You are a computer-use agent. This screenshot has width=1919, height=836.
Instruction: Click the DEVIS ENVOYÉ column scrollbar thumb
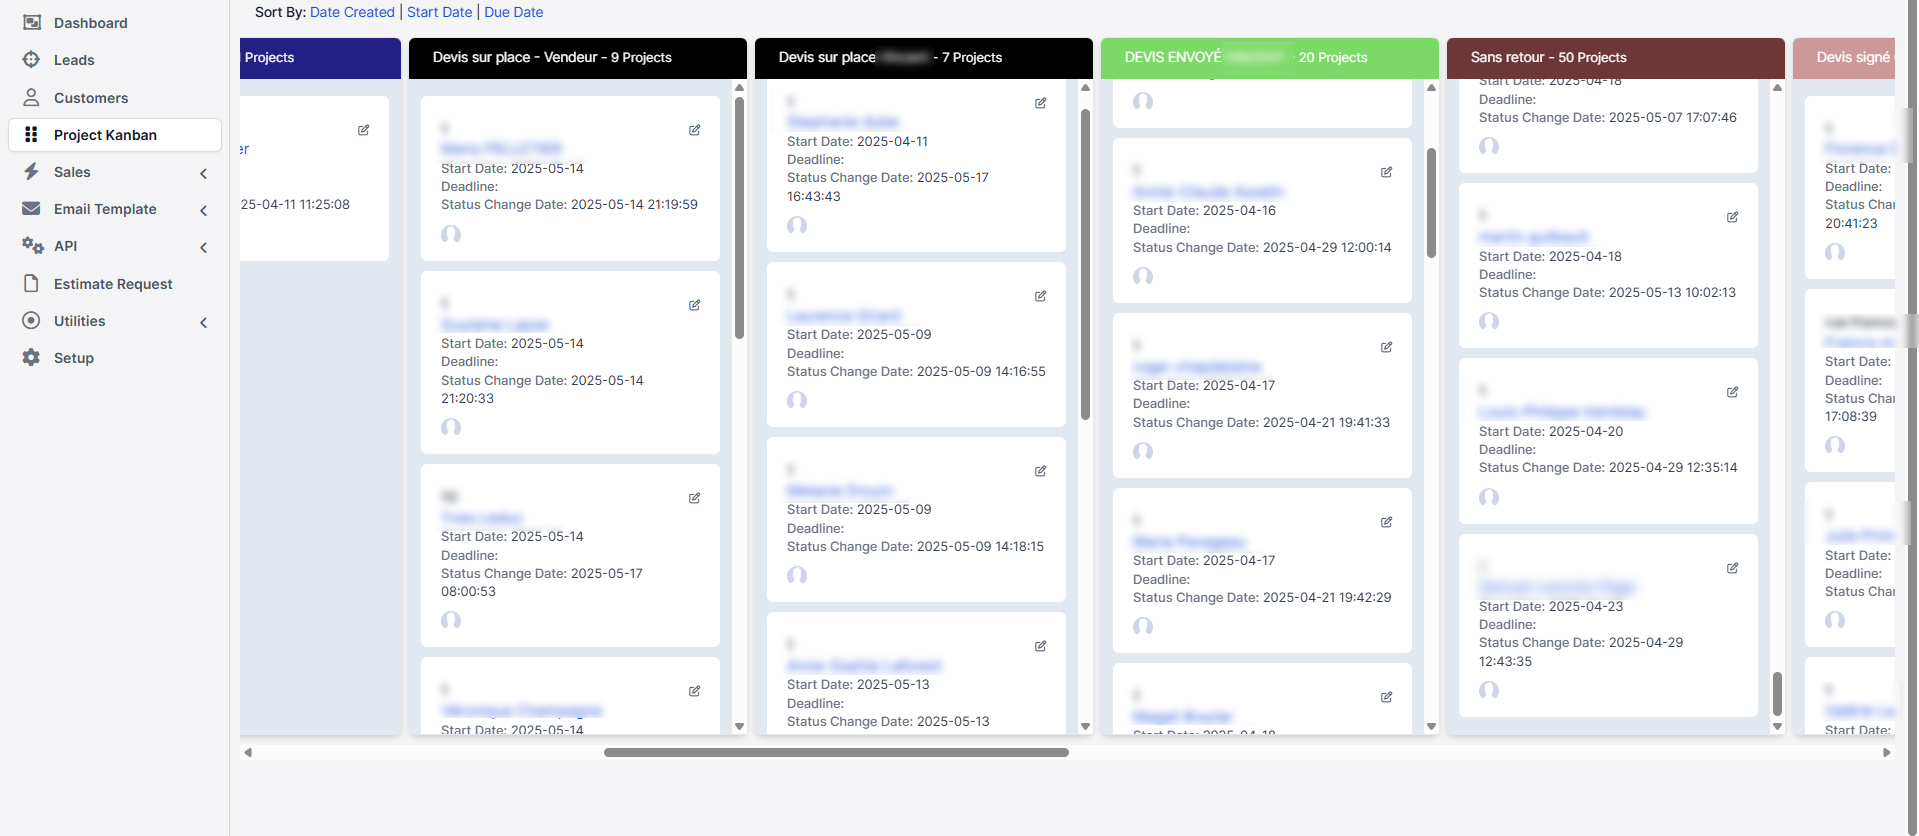pyautogui.click(x=1431, y=203)
